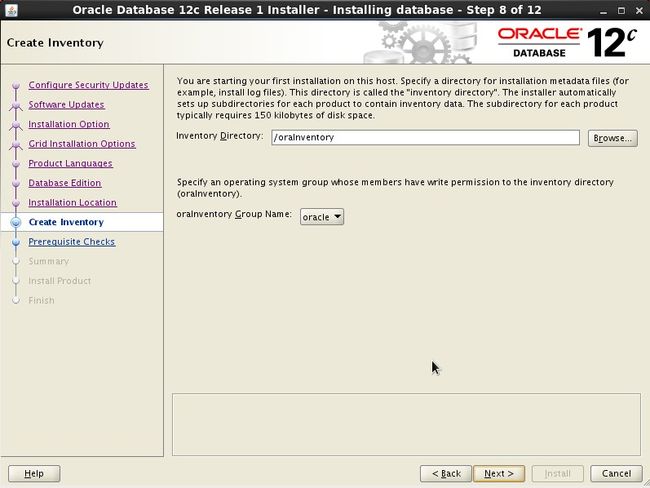Jump to the Installation Option step

click(69, 124)
